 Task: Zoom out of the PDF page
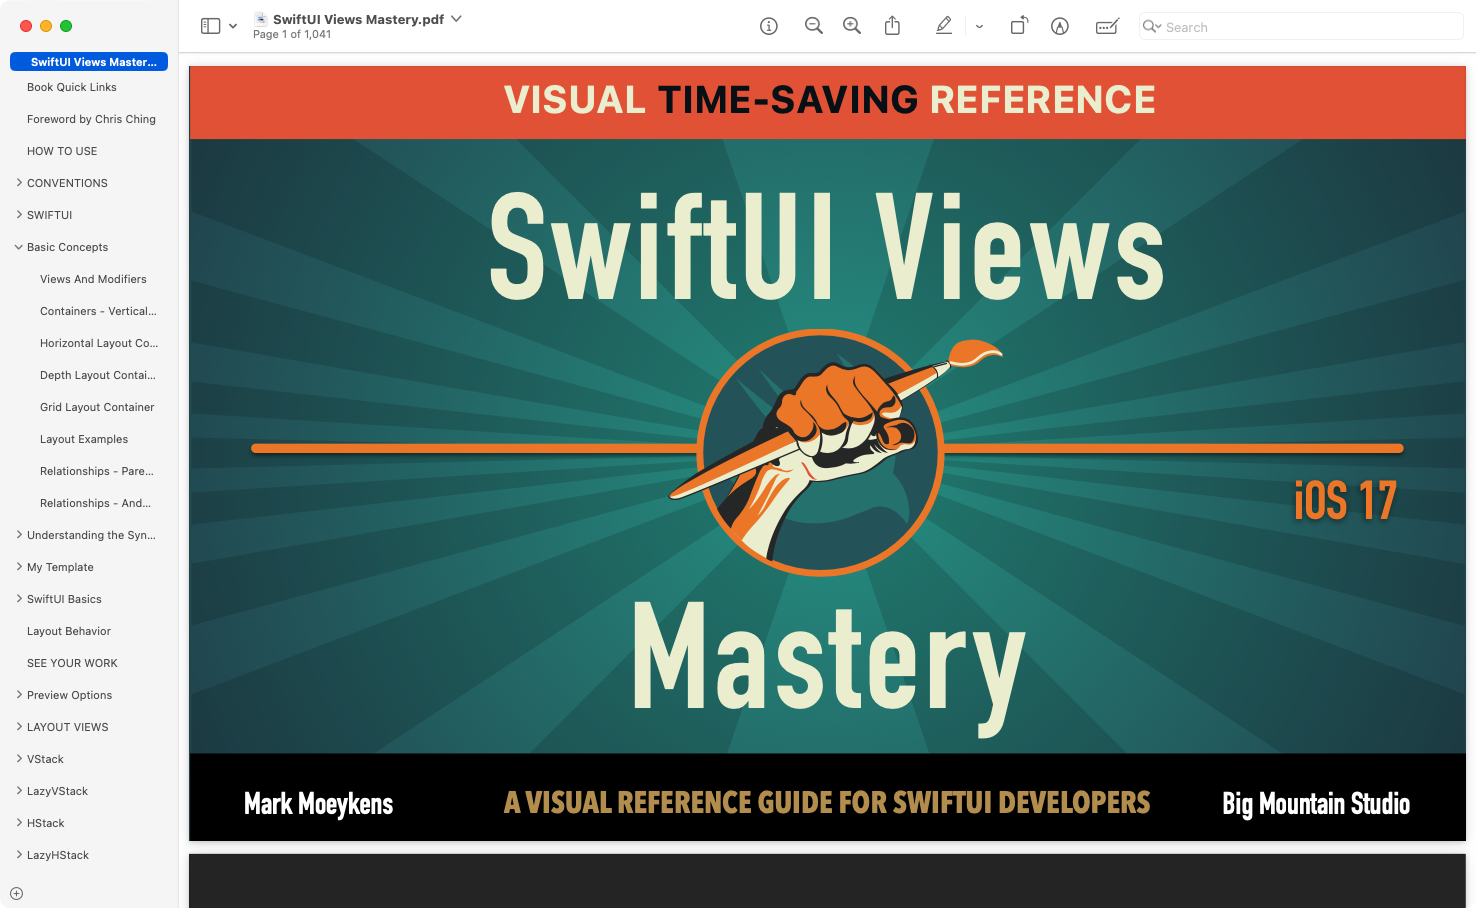(x=813, y=27)
